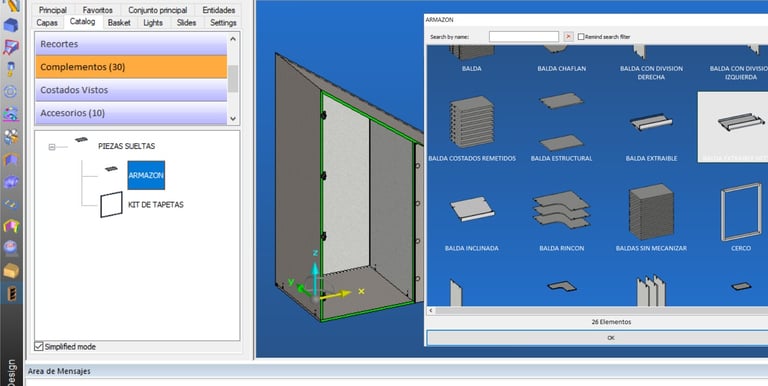768x386 pixels.
Task: Click the PIEZAS SUELTAS shelf icon
Action: point(81,140)
